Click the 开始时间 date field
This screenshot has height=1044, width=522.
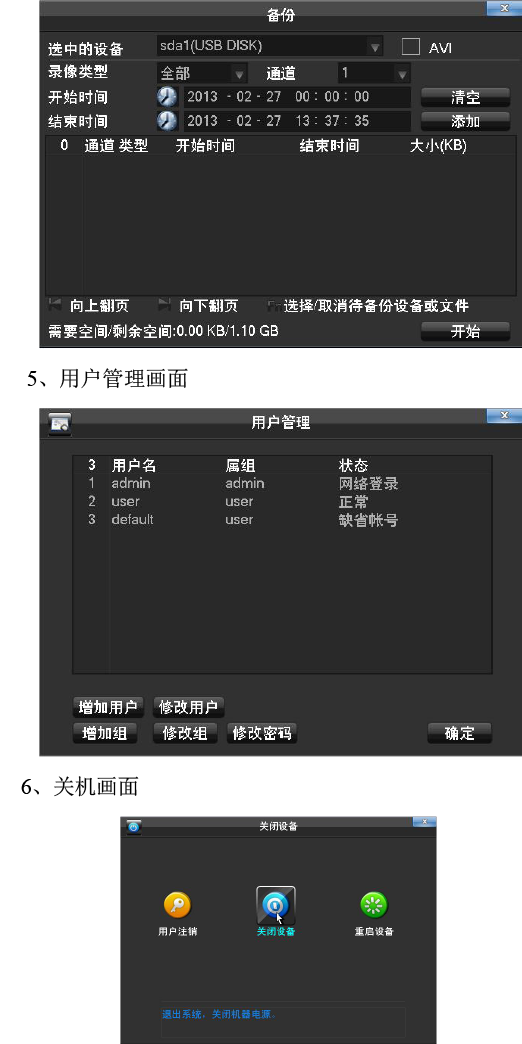[x=297, y=97]
